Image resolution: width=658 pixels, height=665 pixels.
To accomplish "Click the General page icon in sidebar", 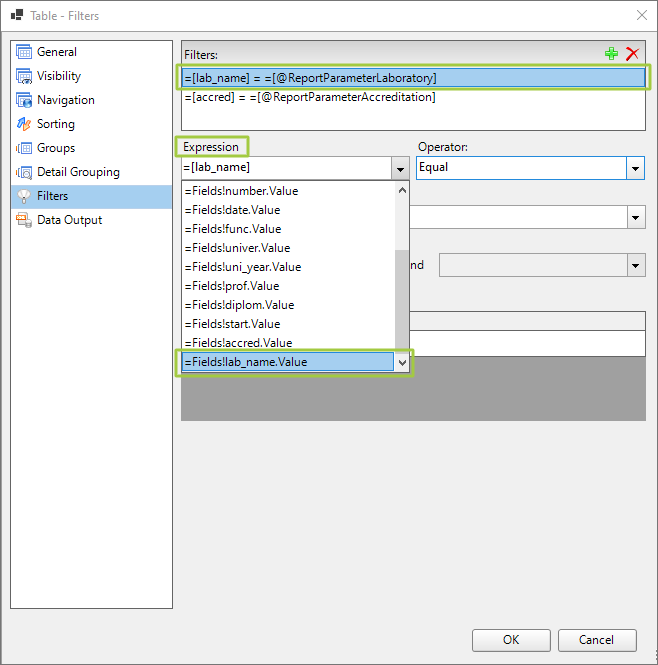I will 24,52.
